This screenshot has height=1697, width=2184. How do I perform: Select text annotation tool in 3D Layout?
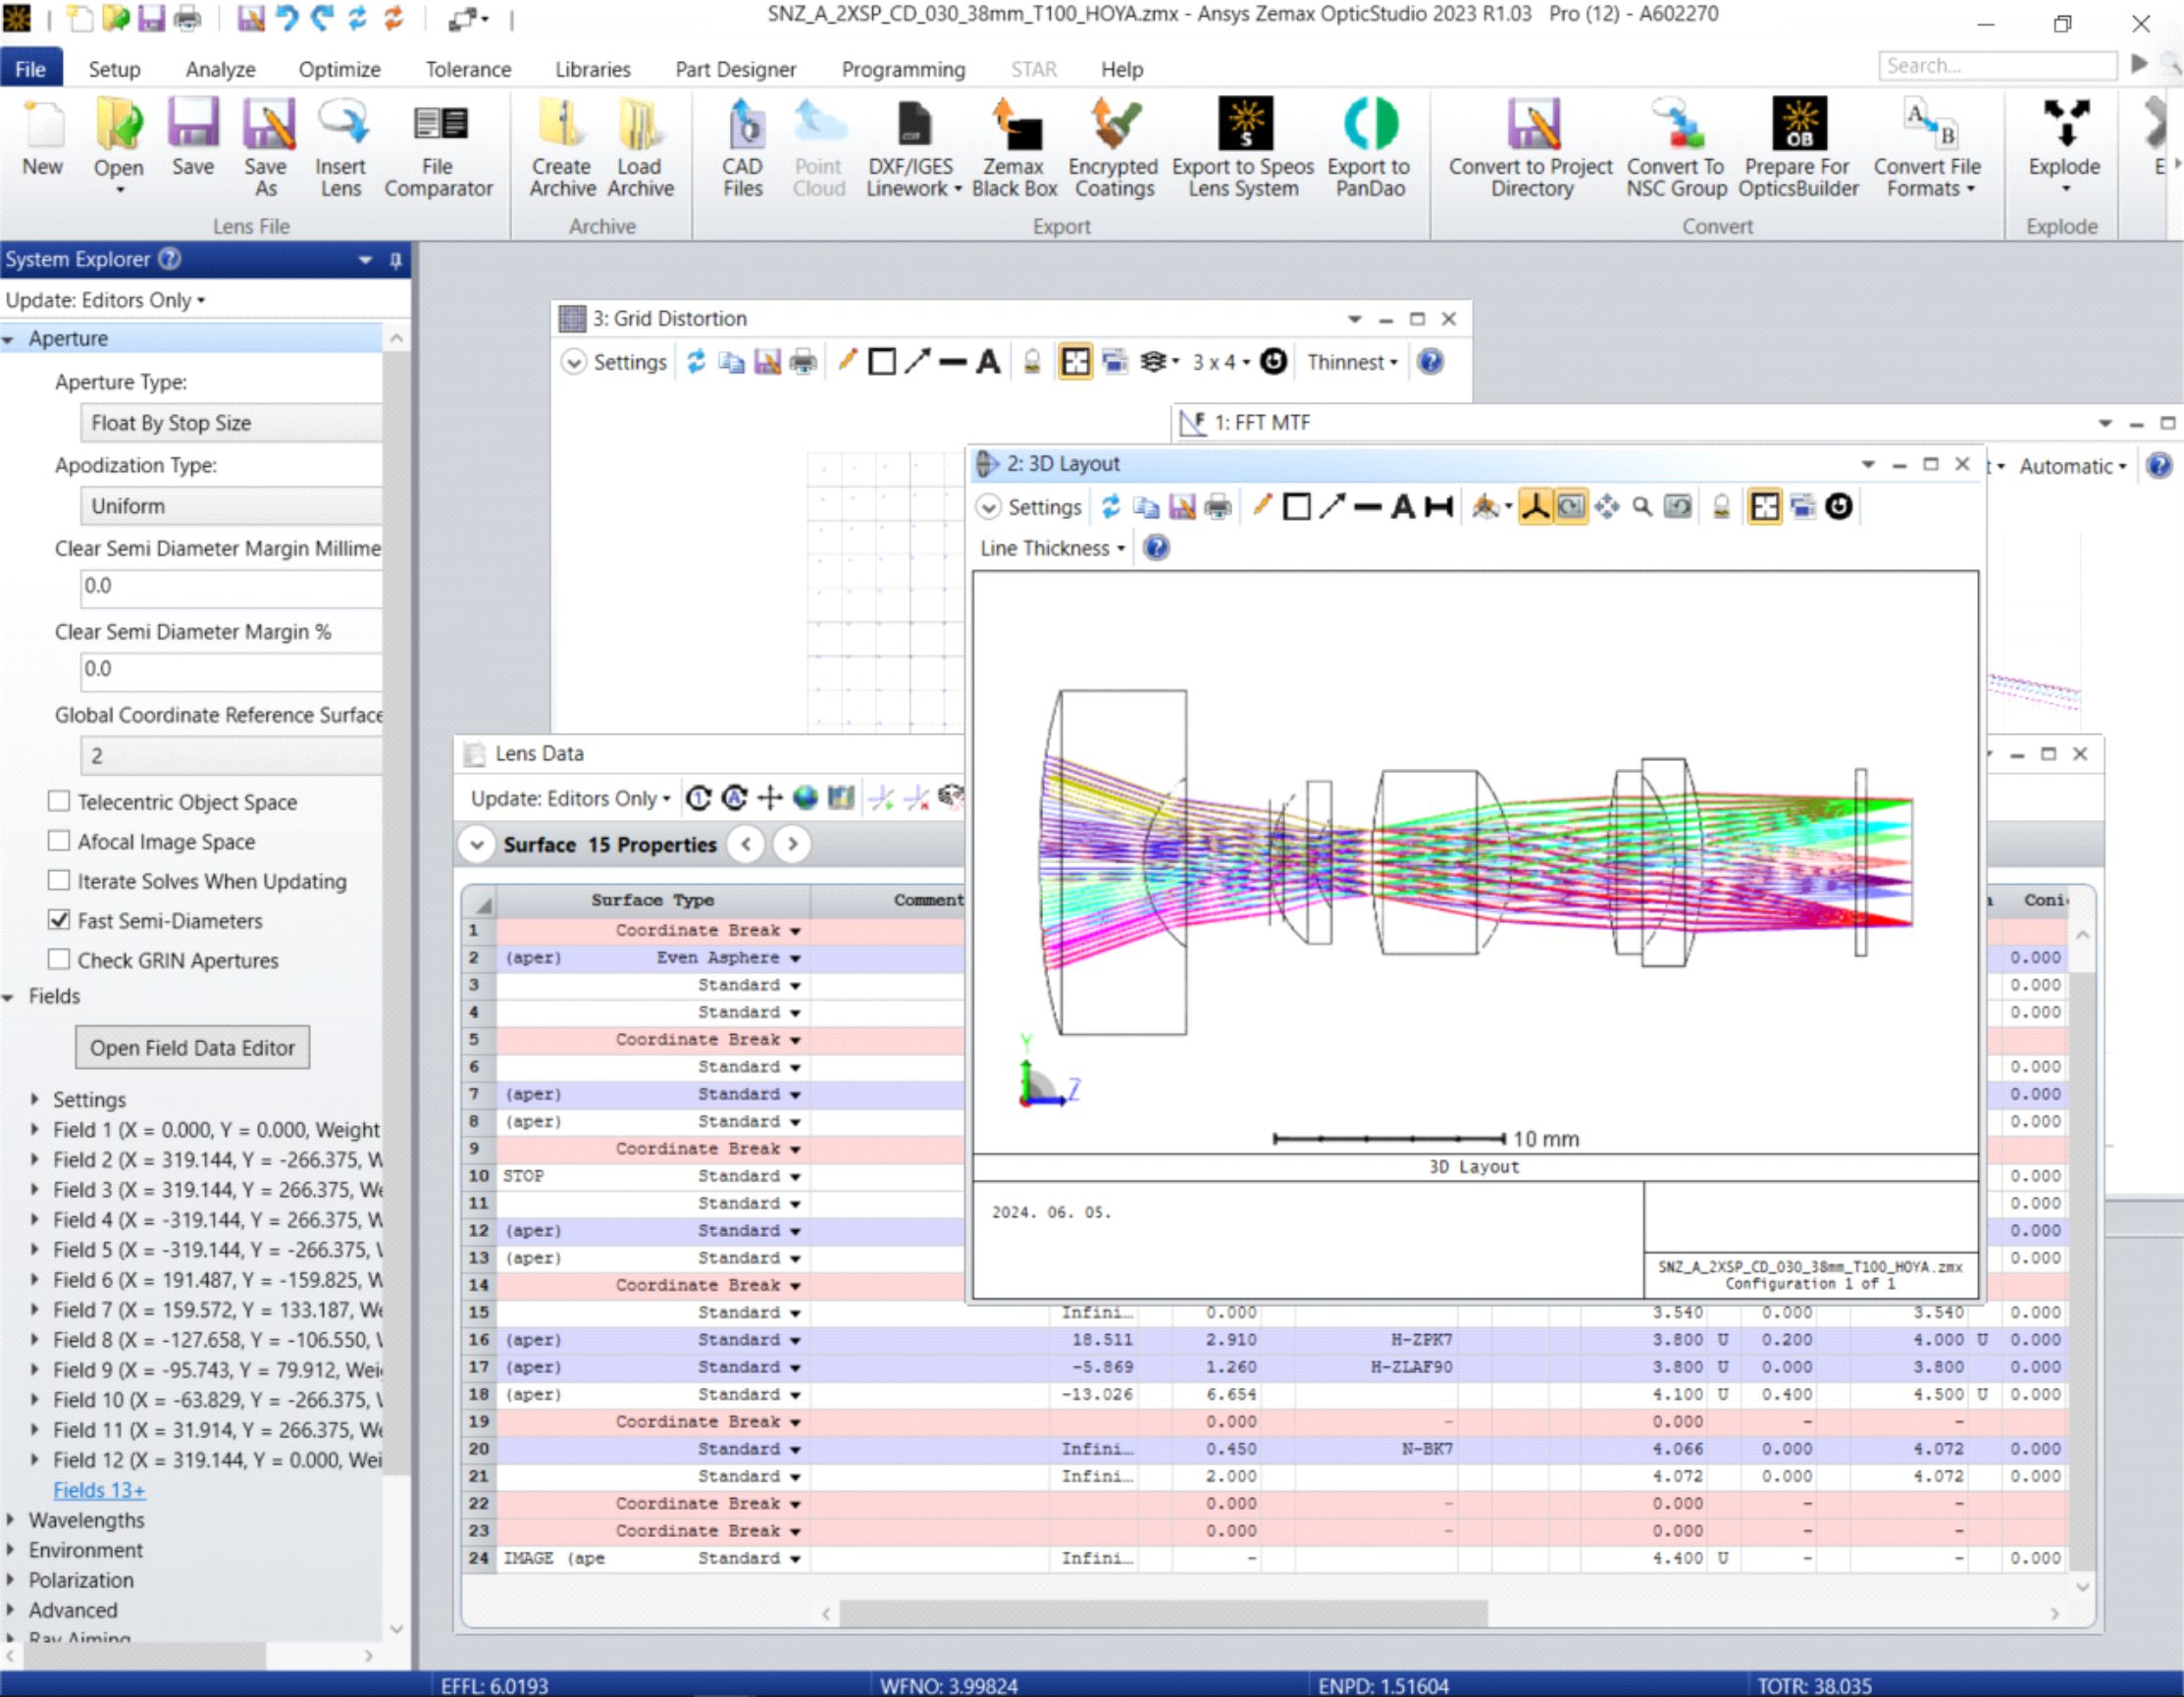[x=1403, y=507]
